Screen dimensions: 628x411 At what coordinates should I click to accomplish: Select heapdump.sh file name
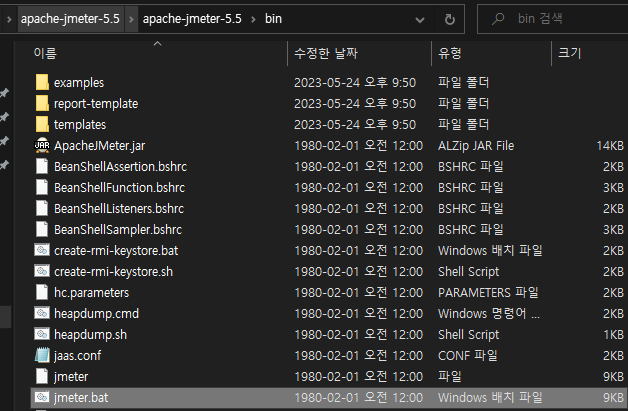point(91,334)
